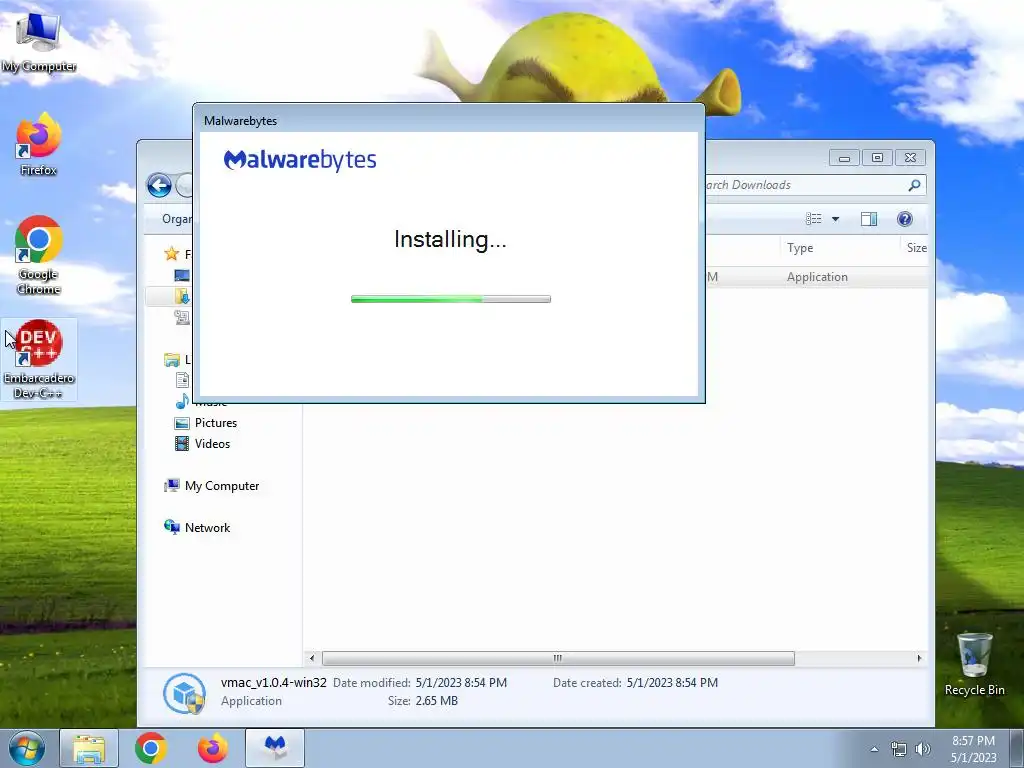
Task: Click the Size 2.65 MB value
Action: tap(436, 701)
